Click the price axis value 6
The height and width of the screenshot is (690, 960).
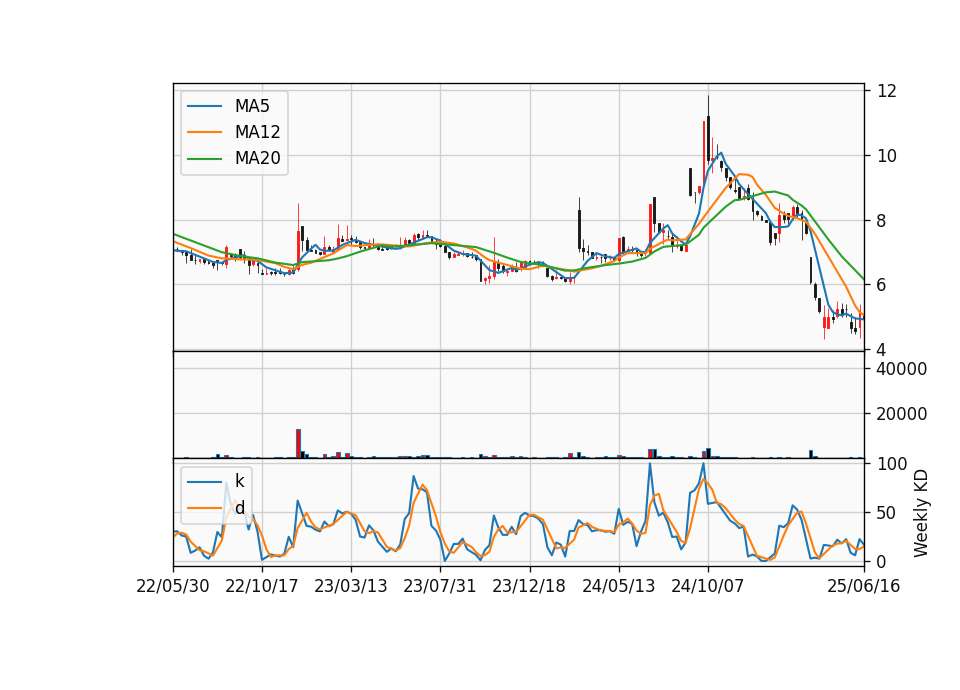[x=882, y=285]
